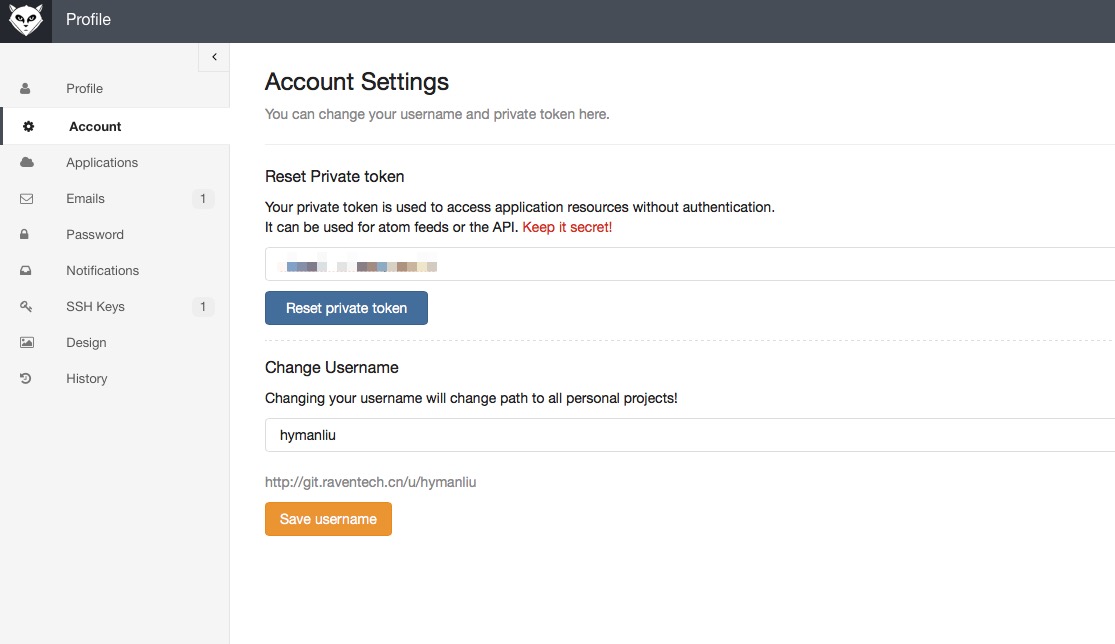
Task: Click the private token field
Action: click(x=688, y=265)
